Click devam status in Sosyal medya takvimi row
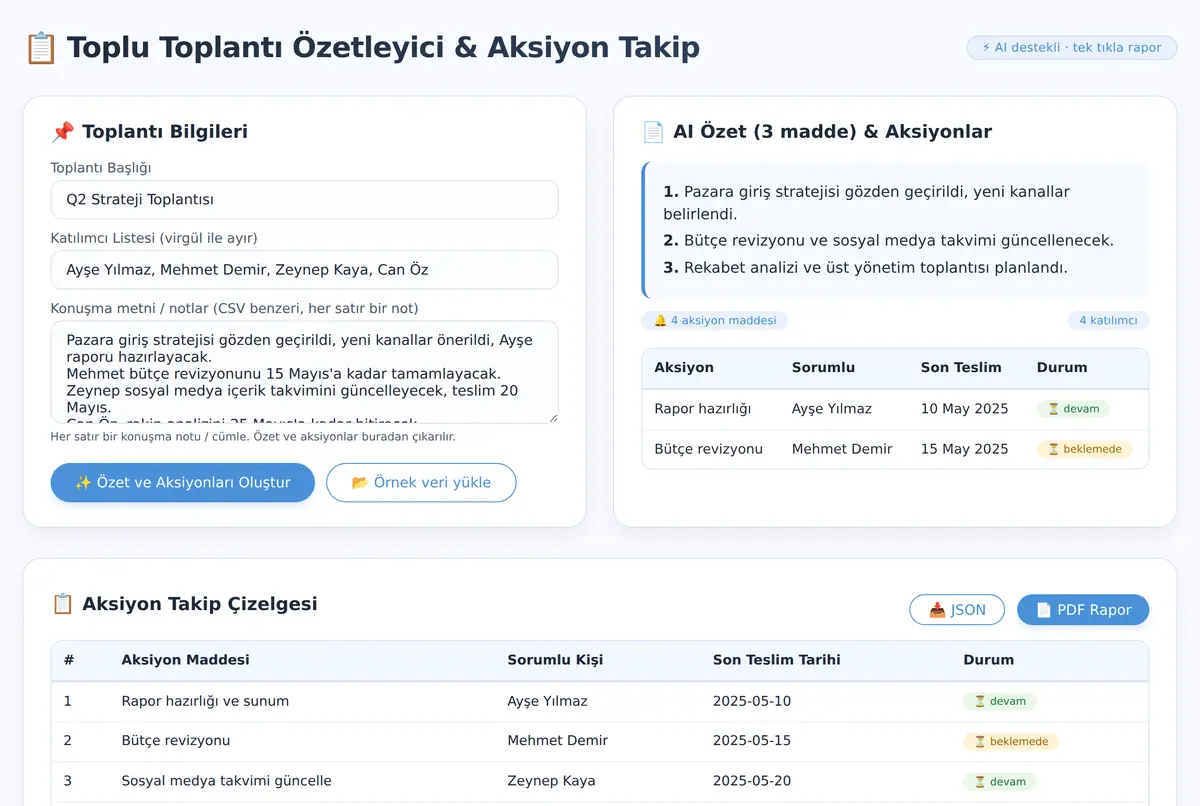 1000,781
